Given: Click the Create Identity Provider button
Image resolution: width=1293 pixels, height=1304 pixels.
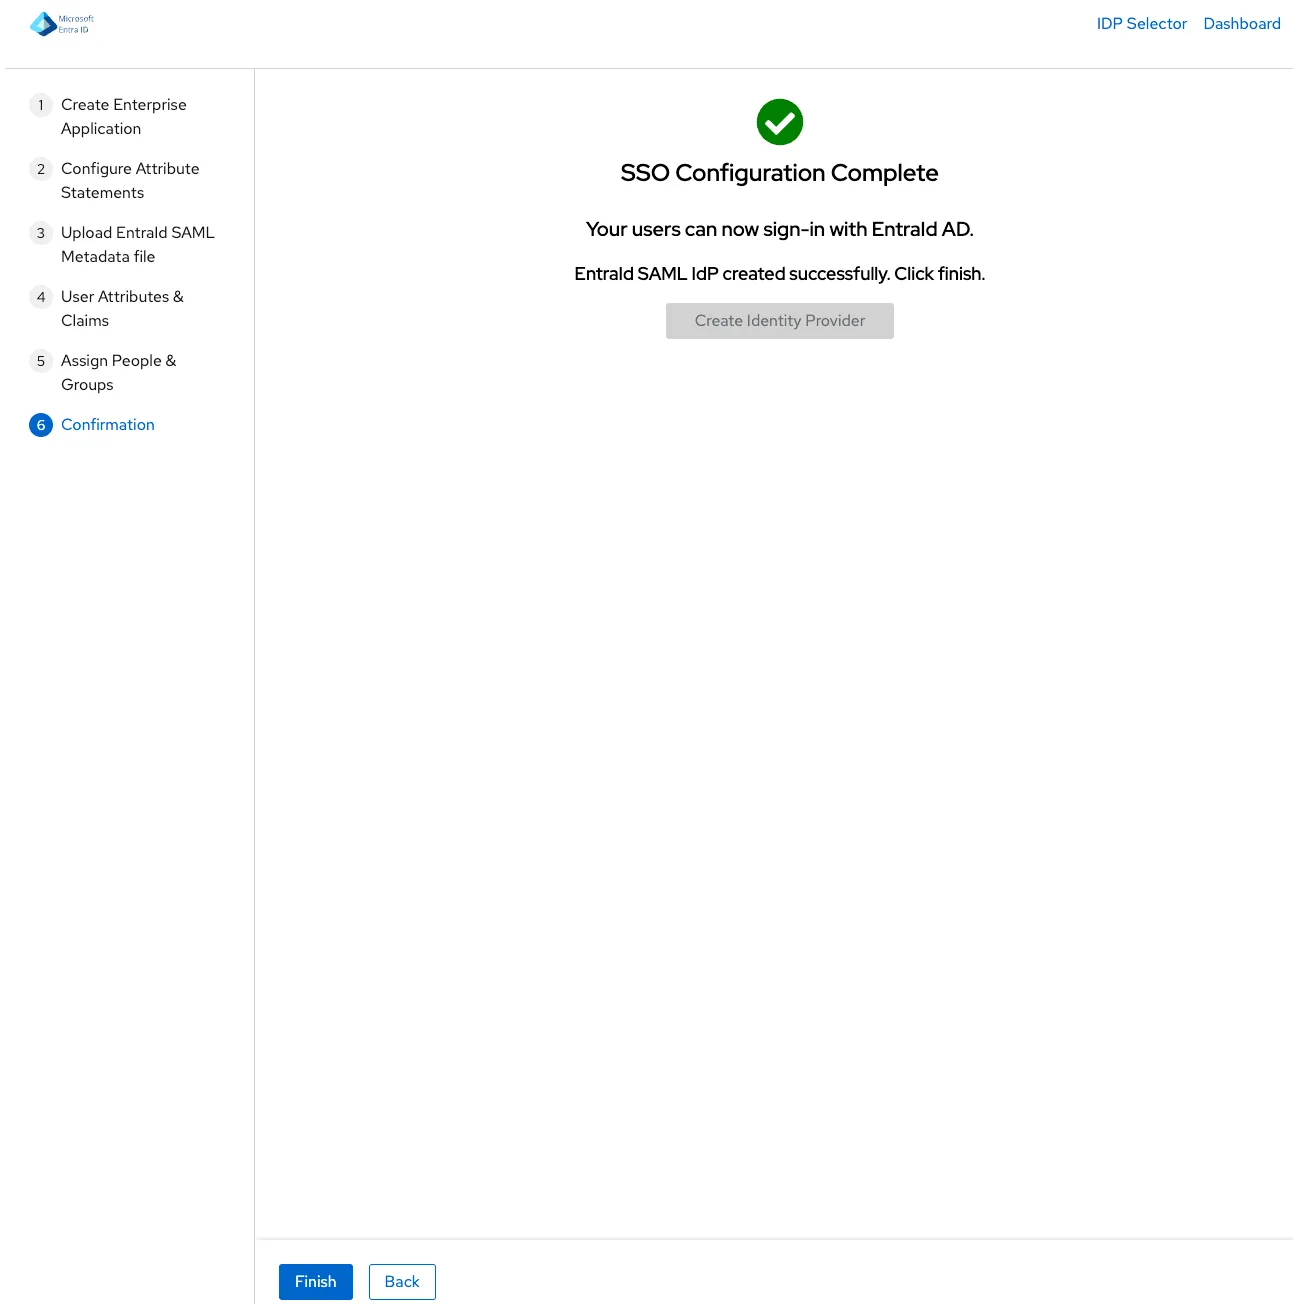Looking at the screenshot, I should (780, 321).
